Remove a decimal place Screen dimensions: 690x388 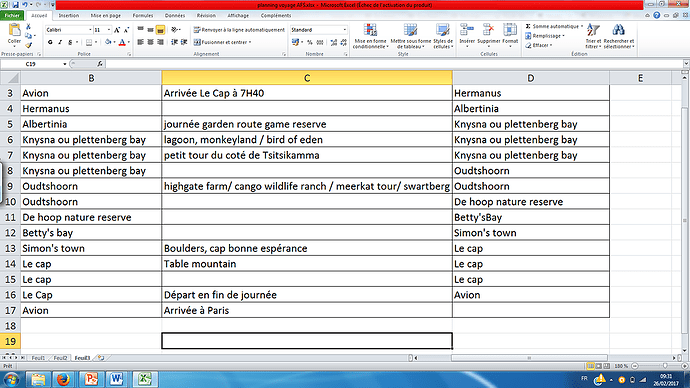344,42
